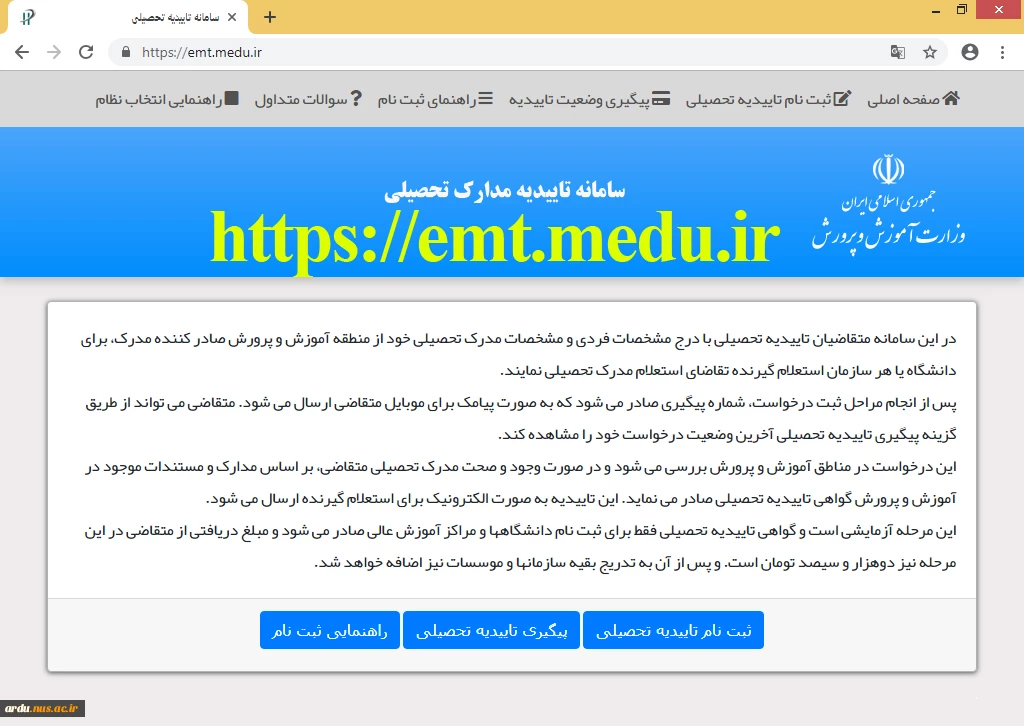Click the list icon beside راهنمای ثبت نام
Image resolution: width=1024 pixels, height=726 pixels.
(x=485, y=99)
